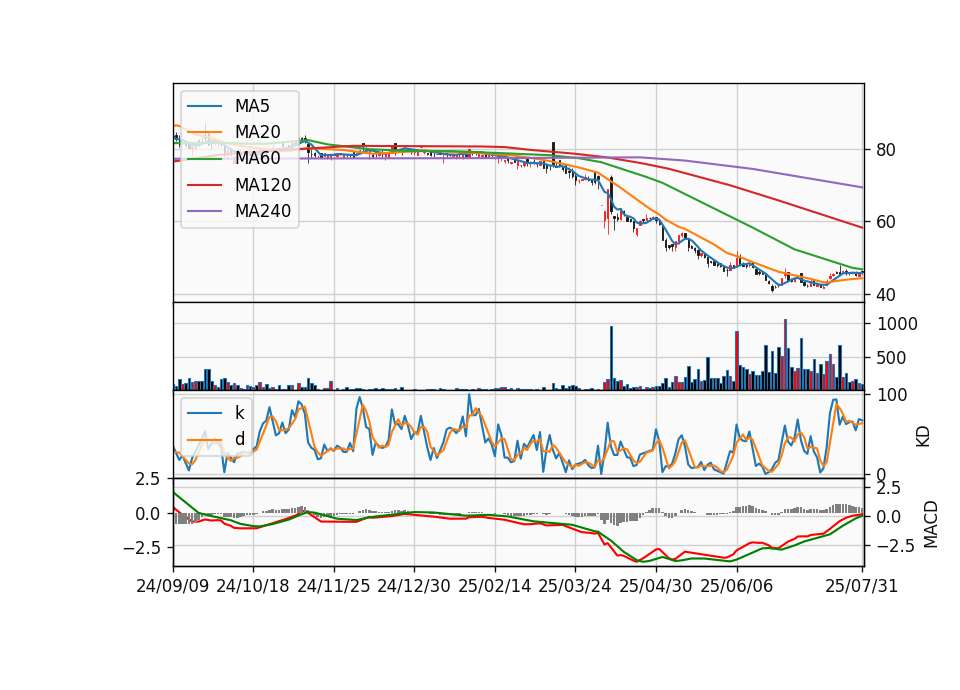
Task: Click the tallest volume bar in the volume panel
Action: (785, 354)
